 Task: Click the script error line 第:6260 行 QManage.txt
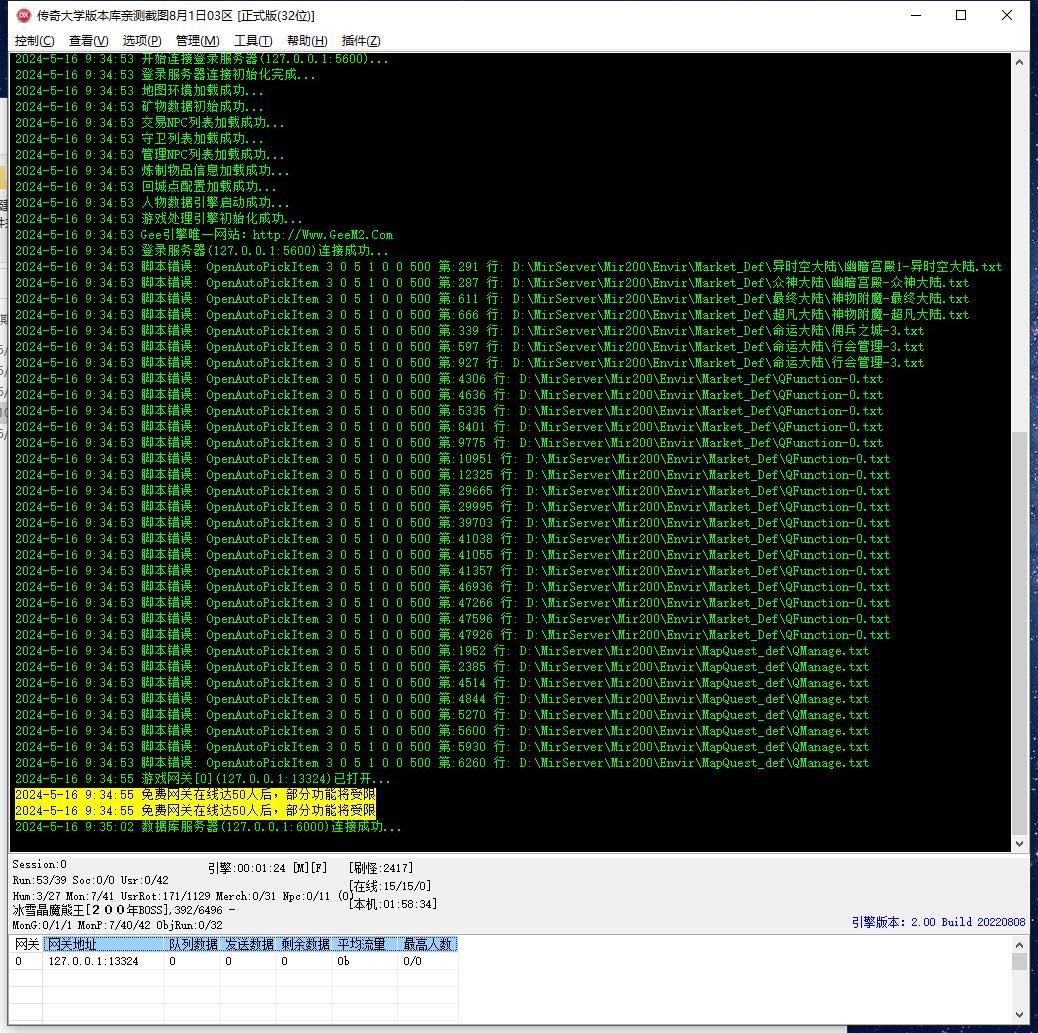pyautogui.click(x=442, y=763)
